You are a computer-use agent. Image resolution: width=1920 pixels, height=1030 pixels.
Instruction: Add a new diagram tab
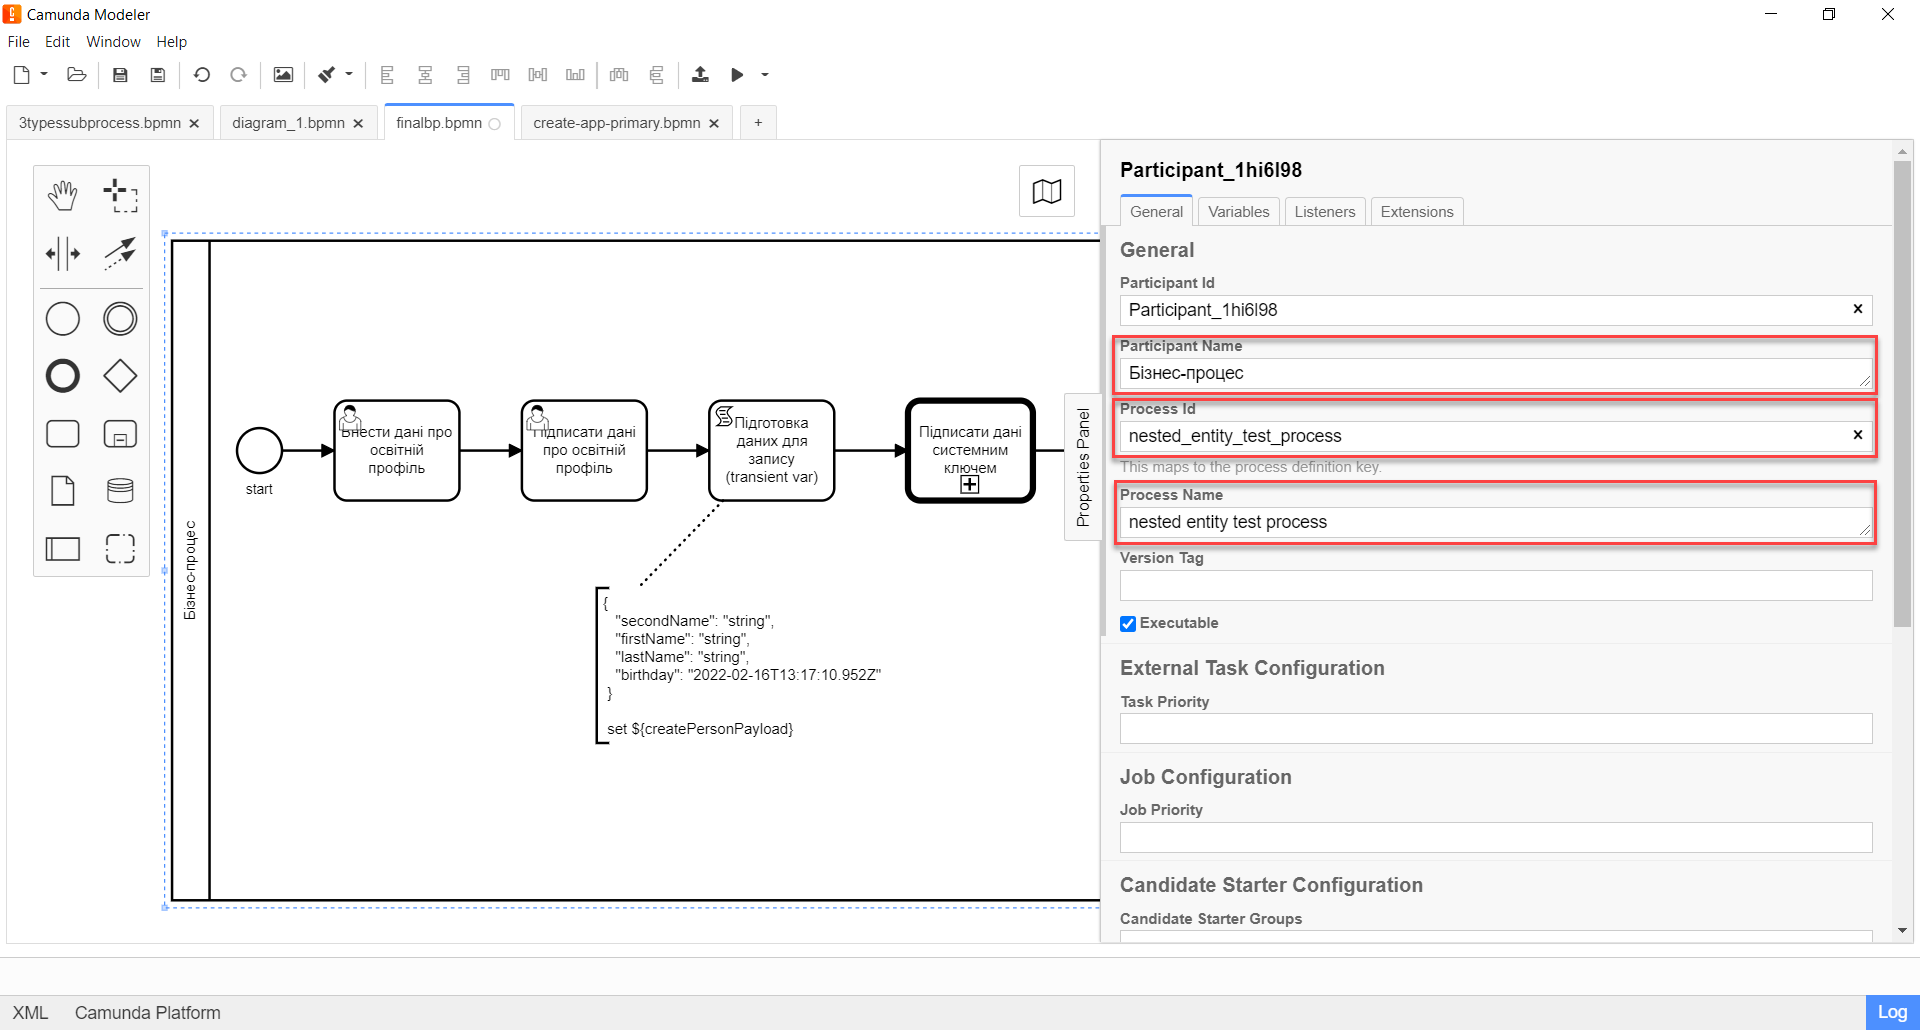click(758, 123)
